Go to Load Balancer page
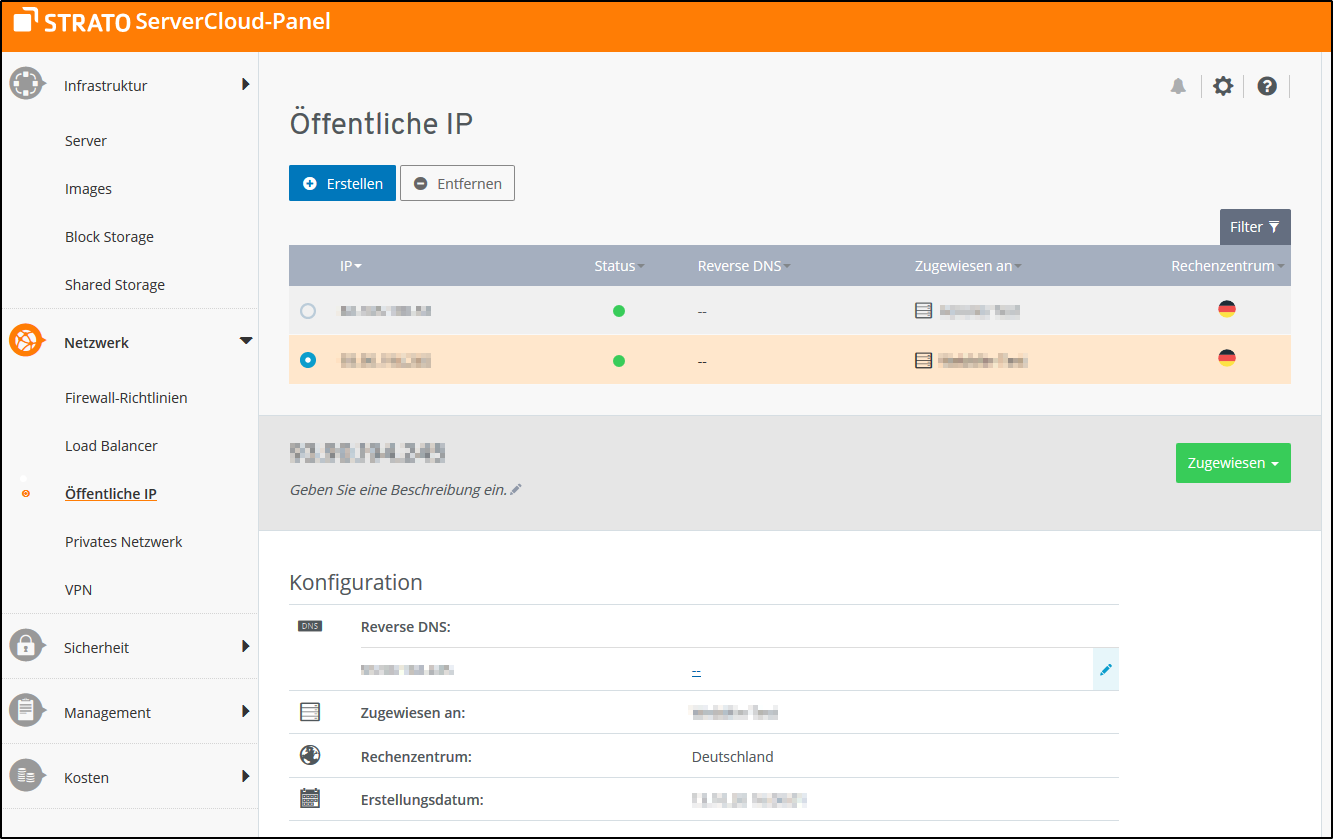This screenshot has width=1333, height=839. 111,446
